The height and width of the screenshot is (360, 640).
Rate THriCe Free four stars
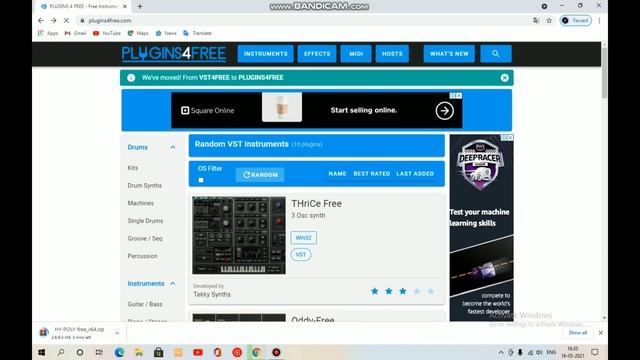click(x=417, y=291)
